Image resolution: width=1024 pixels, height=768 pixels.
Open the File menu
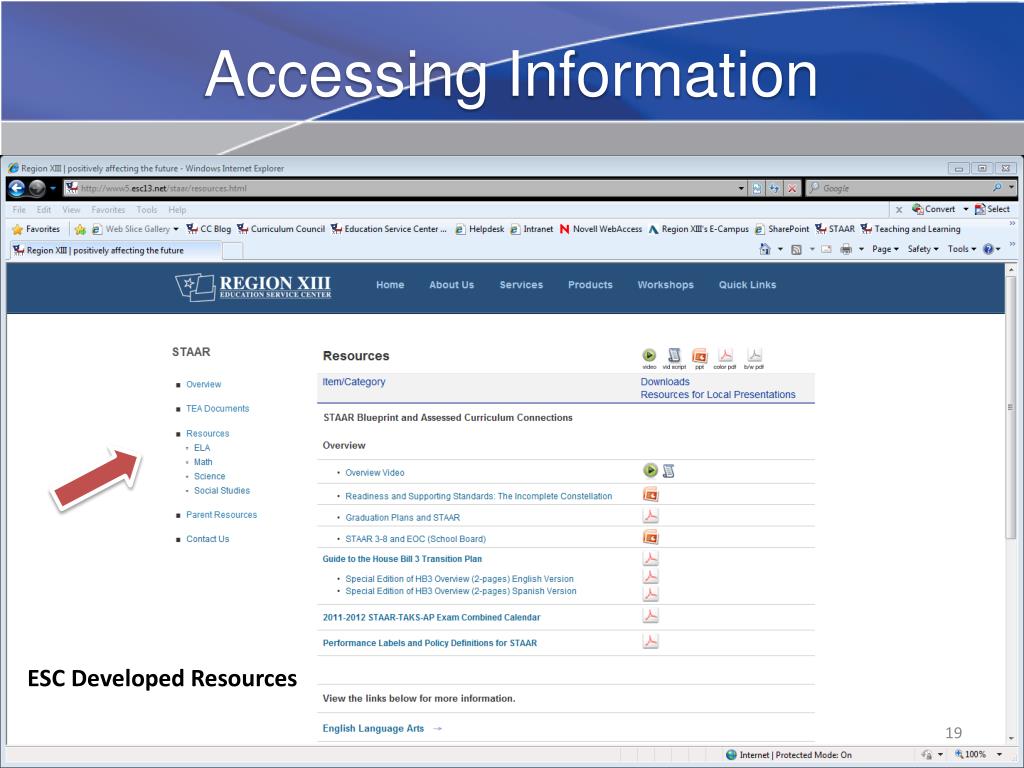[19, 210]
